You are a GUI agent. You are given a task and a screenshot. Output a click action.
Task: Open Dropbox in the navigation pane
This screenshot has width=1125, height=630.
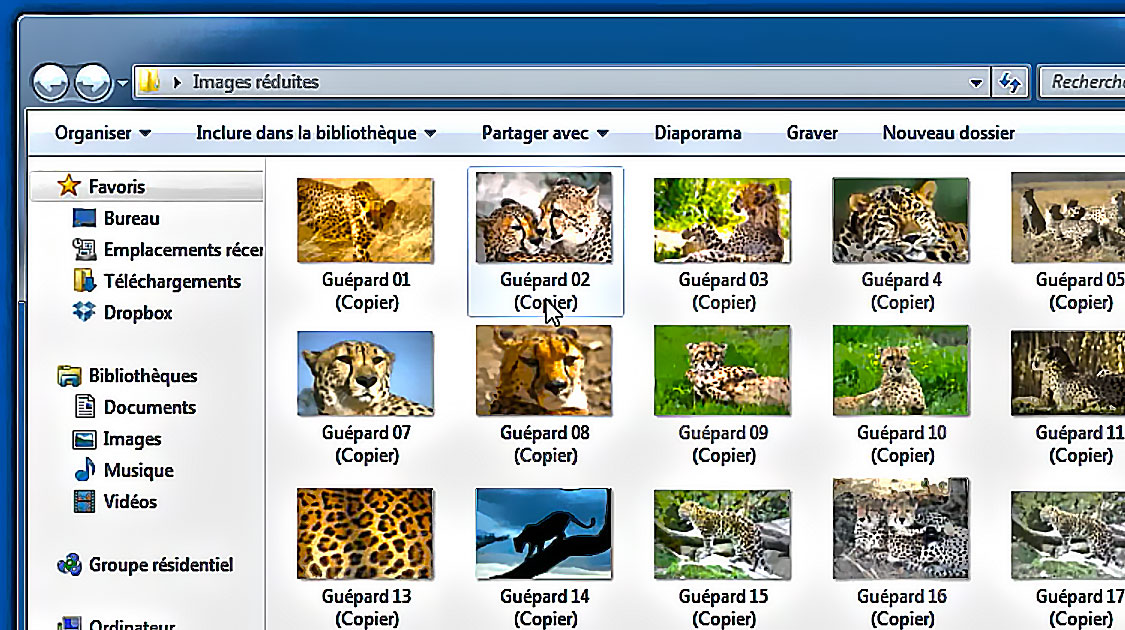[x=138, y=313]
